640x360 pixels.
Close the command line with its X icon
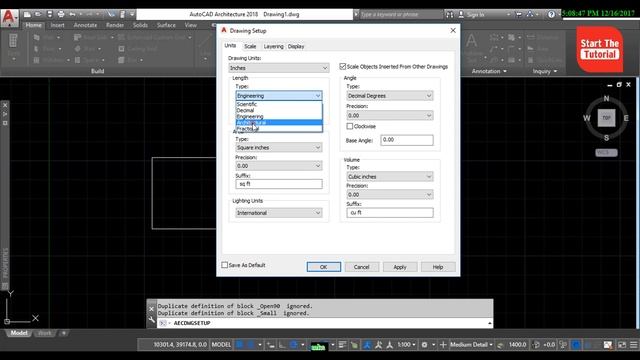click(151, 309)
